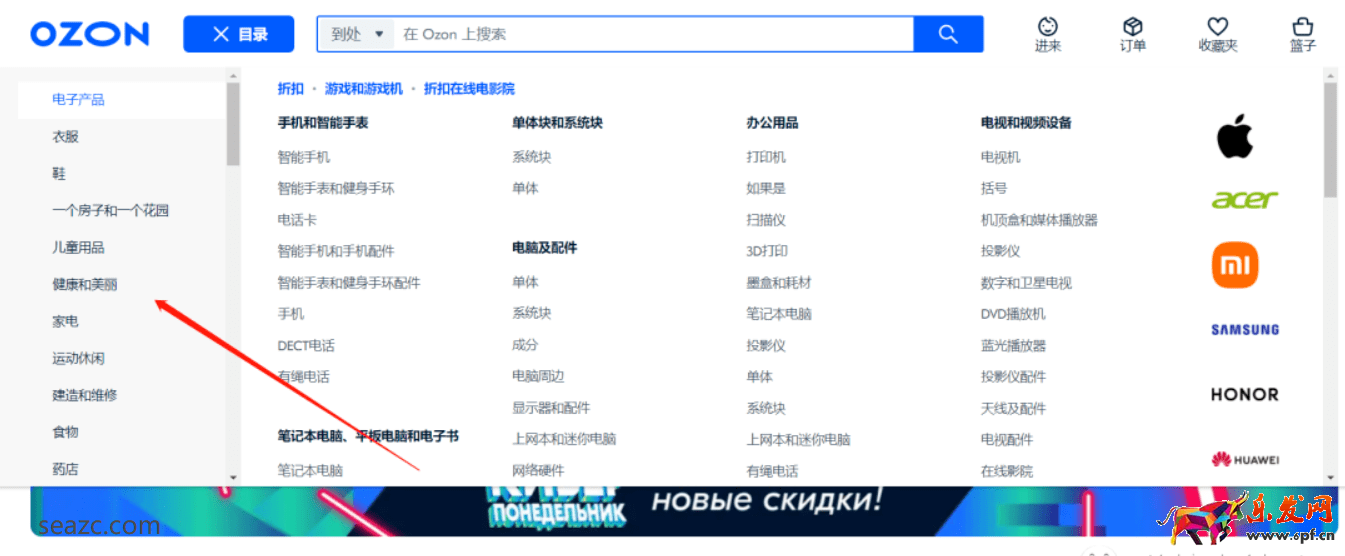
Task: Click the OZON logo
Action: point(89,34)
